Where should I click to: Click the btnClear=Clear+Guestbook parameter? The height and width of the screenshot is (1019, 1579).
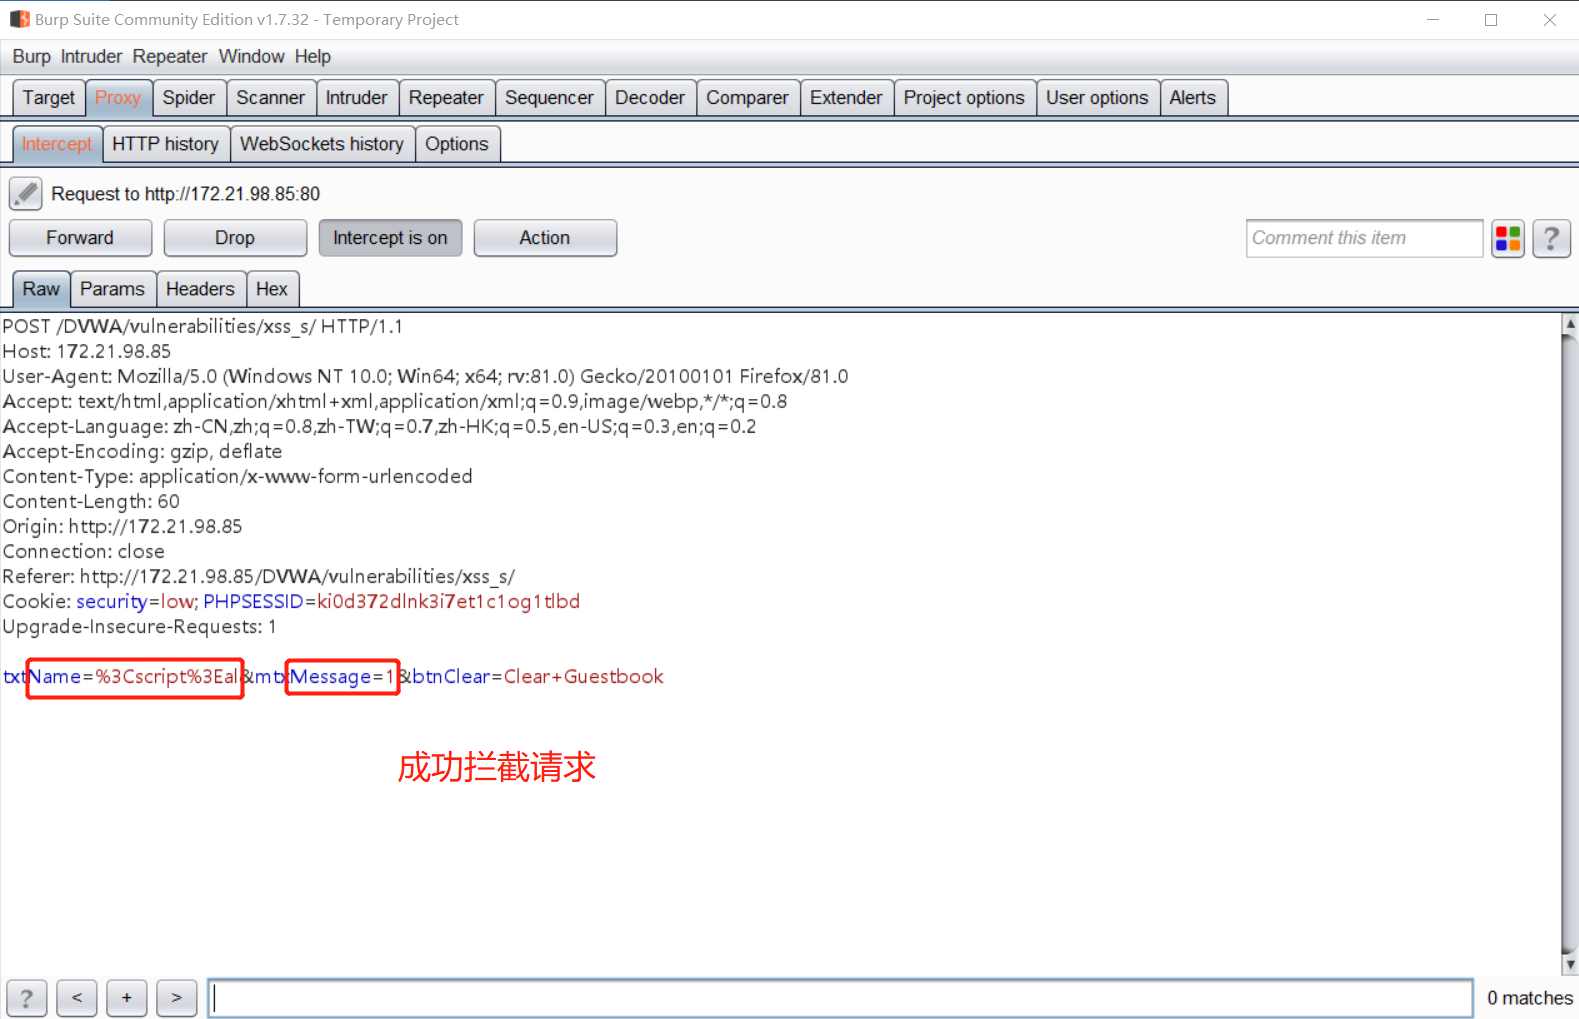point(539,677)
